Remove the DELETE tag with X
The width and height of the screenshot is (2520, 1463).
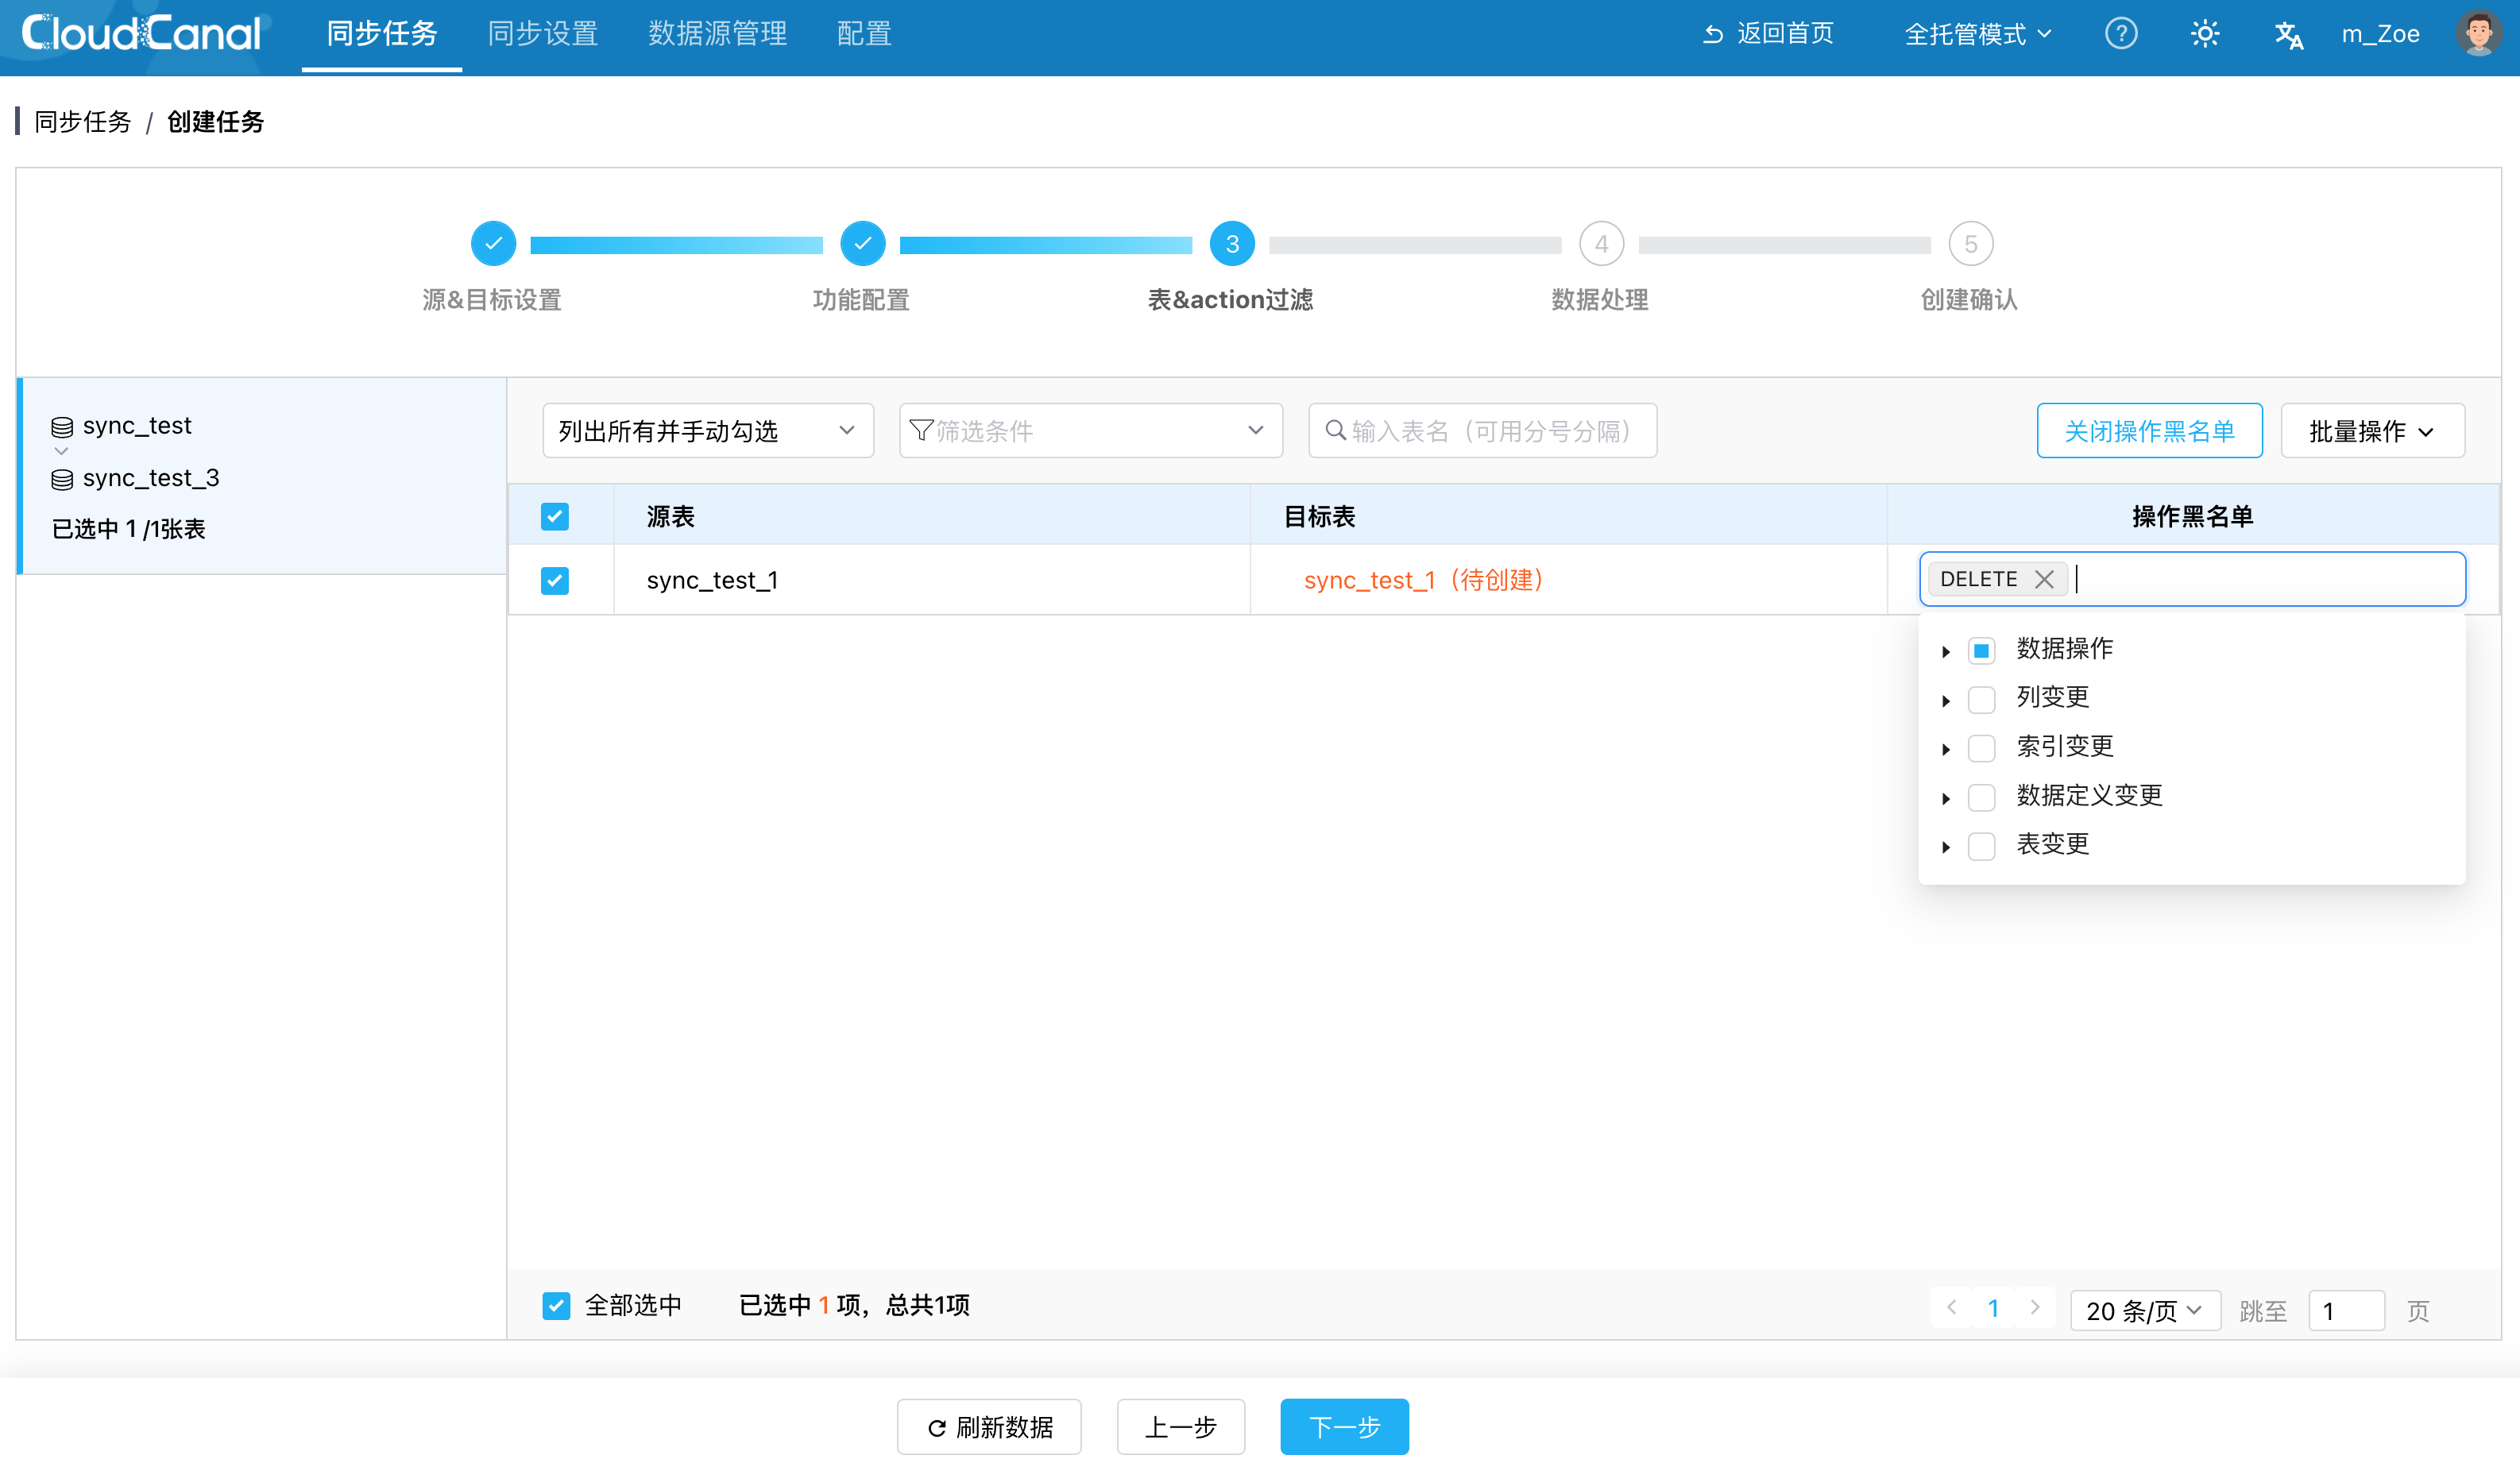click(x=2044, y=579)
